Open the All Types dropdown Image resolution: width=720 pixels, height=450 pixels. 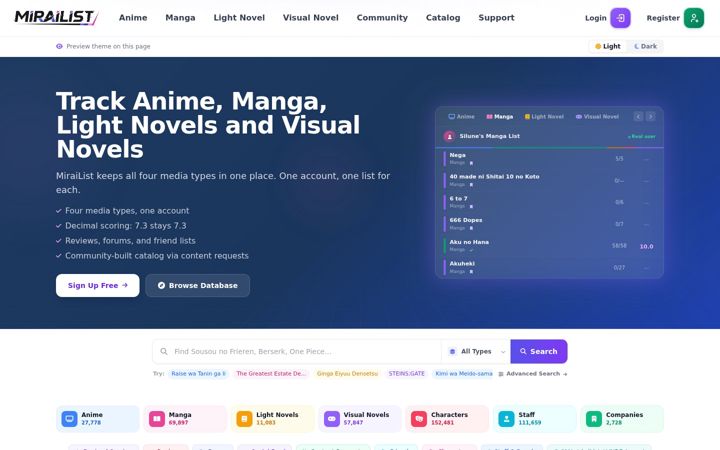pos(476,351)
